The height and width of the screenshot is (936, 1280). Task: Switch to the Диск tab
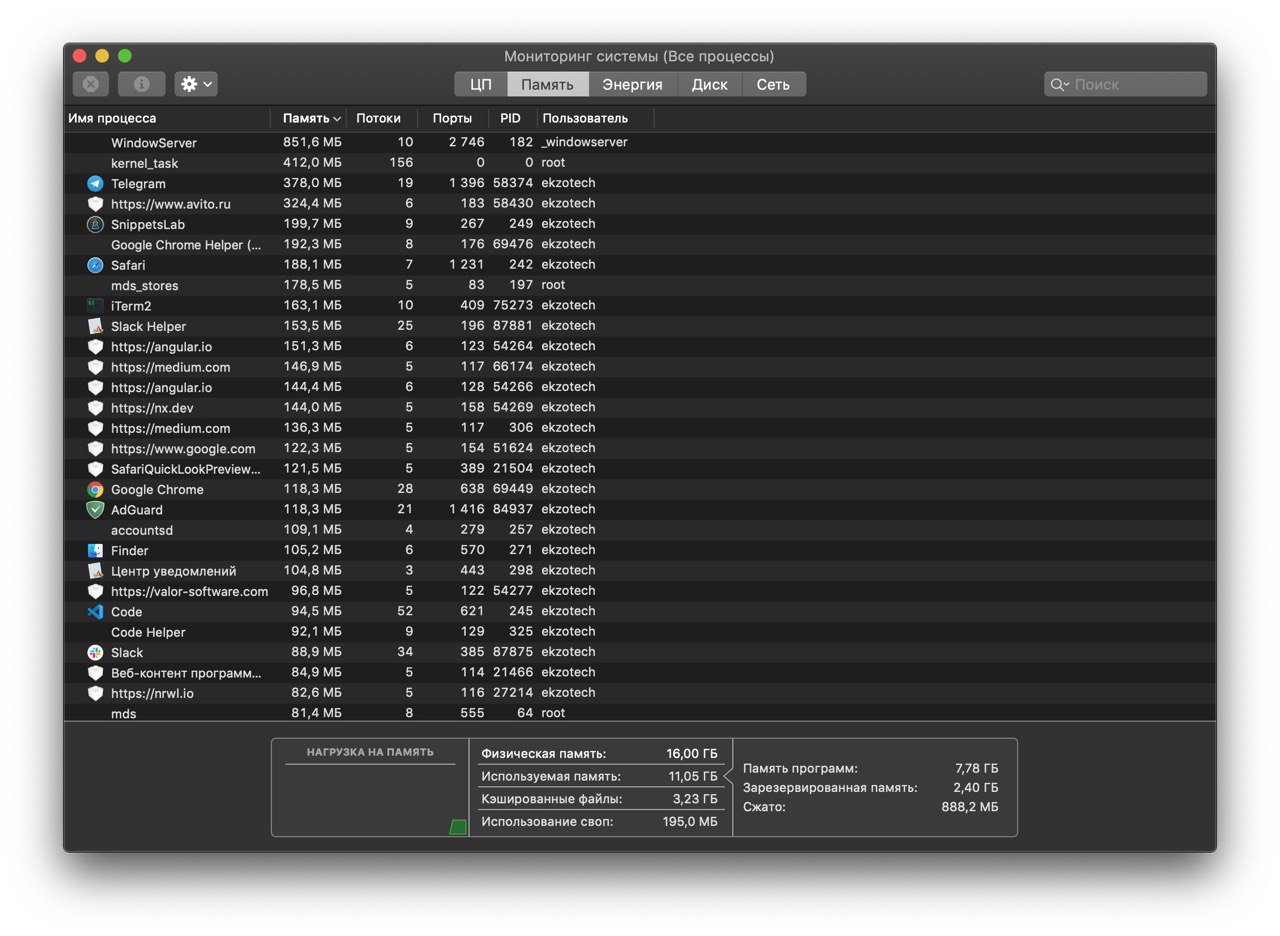(x=709, y=84)
